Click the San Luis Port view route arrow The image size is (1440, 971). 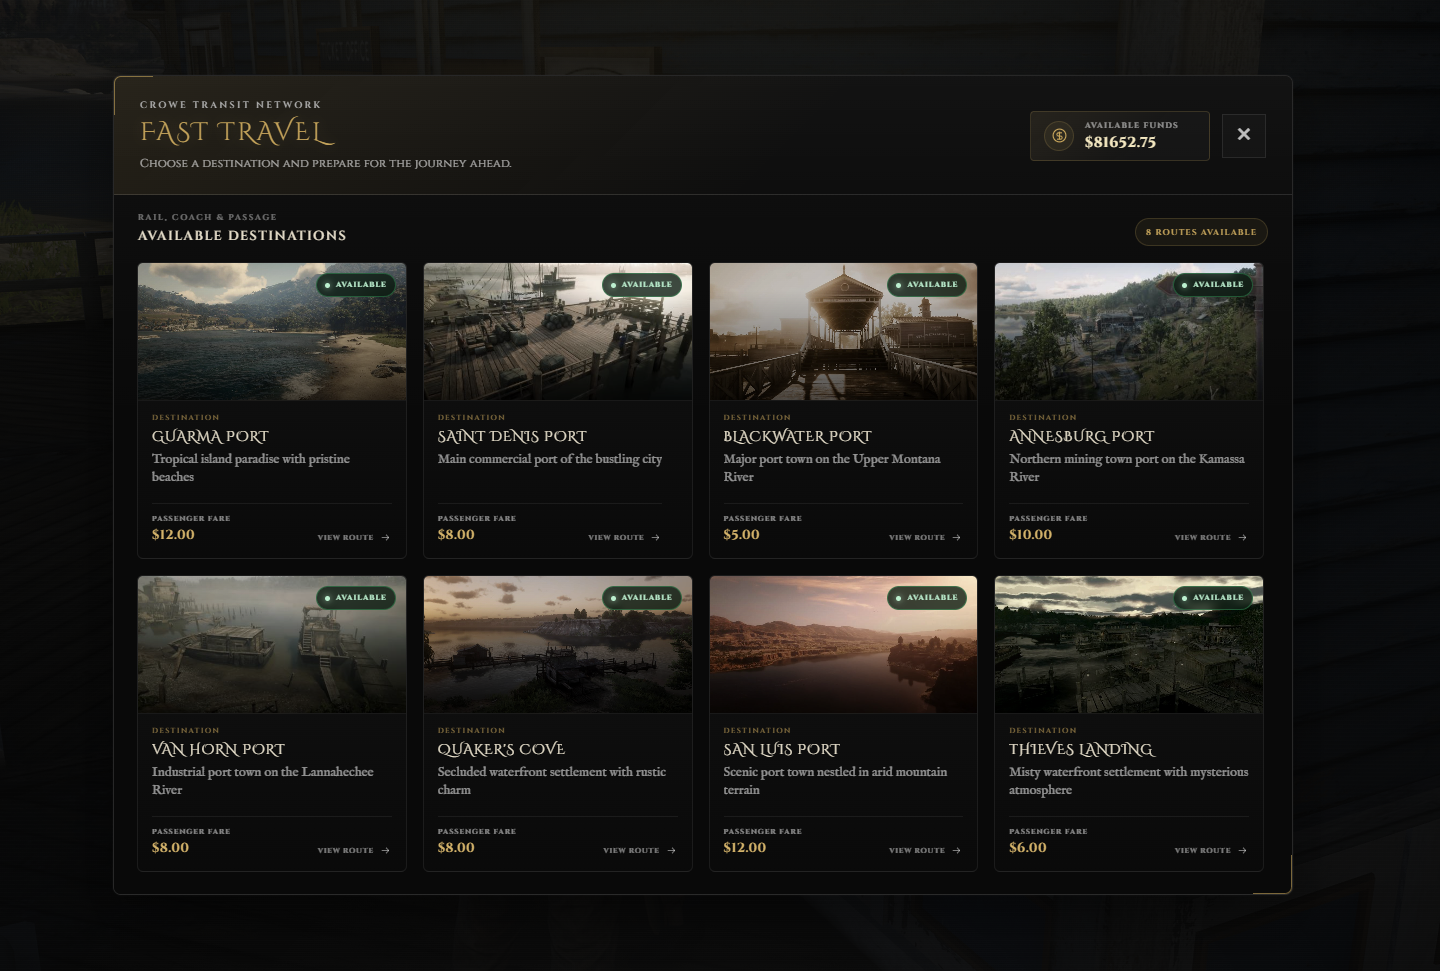coord(956,851)
